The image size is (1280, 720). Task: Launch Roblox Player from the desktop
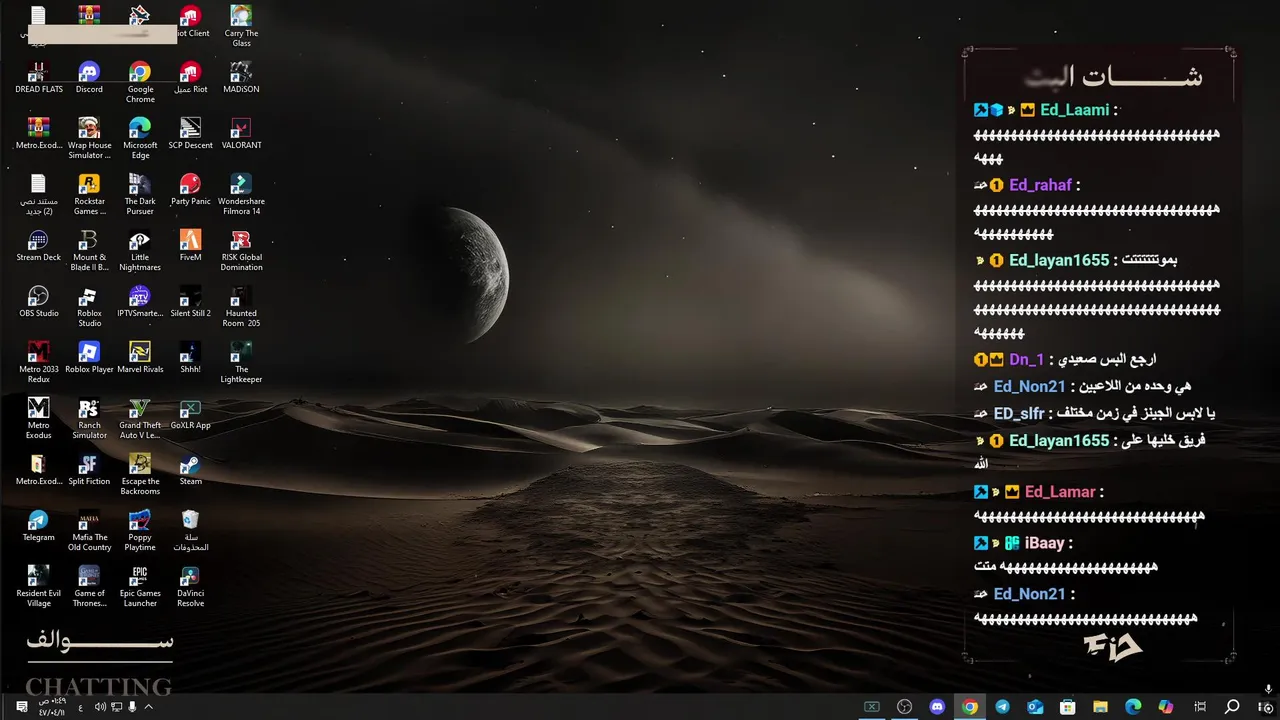pos(89,357)
